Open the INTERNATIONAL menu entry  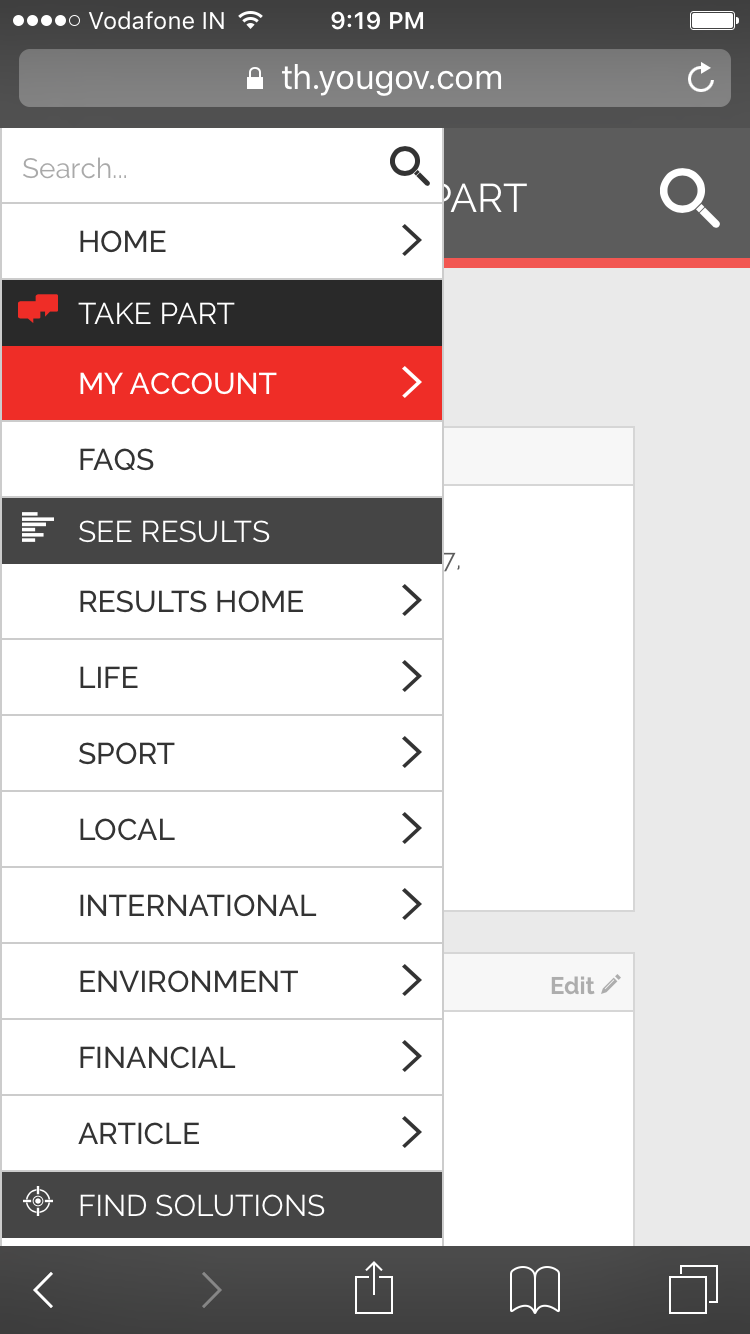click(x=222, y=905)
